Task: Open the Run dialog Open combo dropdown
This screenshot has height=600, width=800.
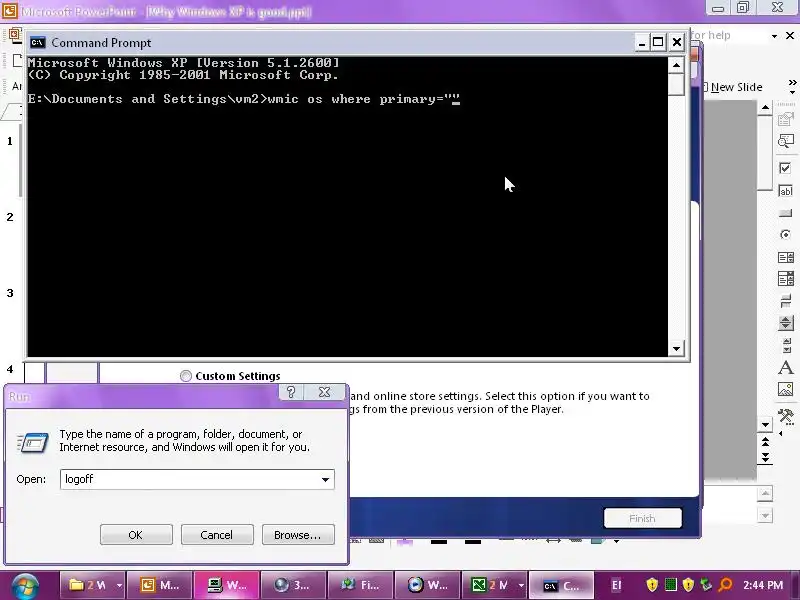Action: (x=325, y=479)
